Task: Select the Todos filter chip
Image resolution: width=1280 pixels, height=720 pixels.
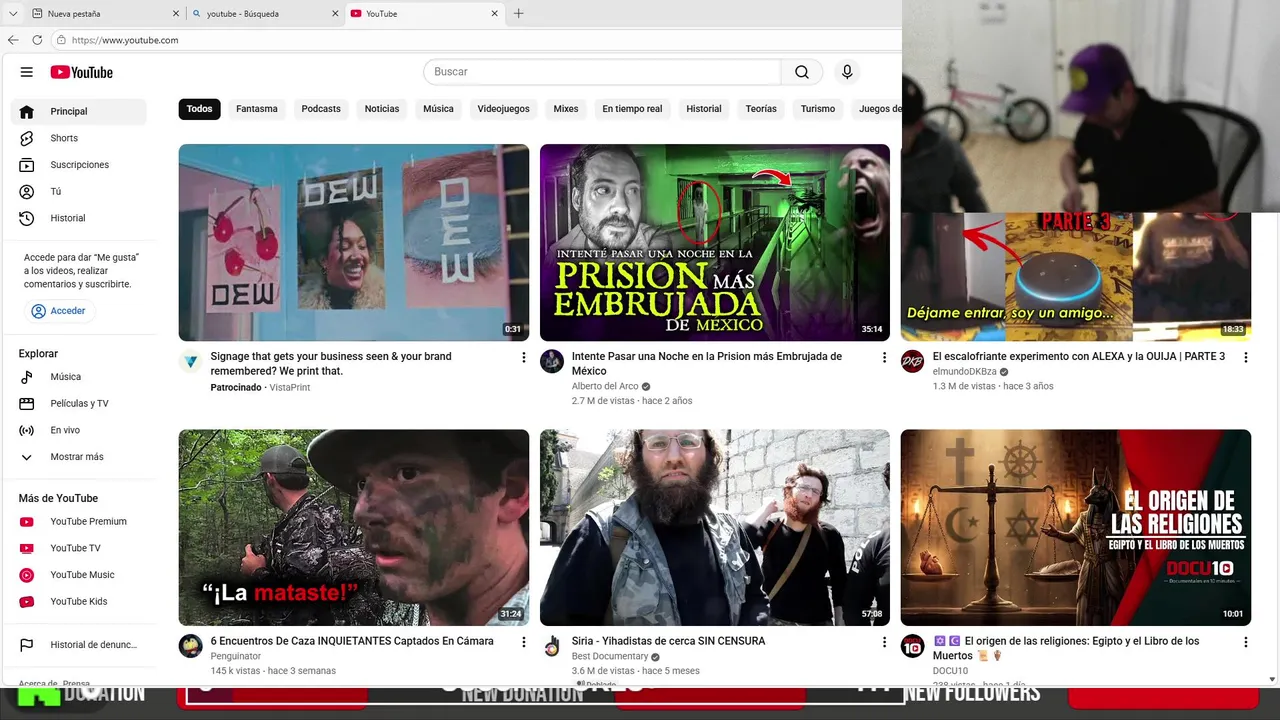Action: tap(200, 109)
